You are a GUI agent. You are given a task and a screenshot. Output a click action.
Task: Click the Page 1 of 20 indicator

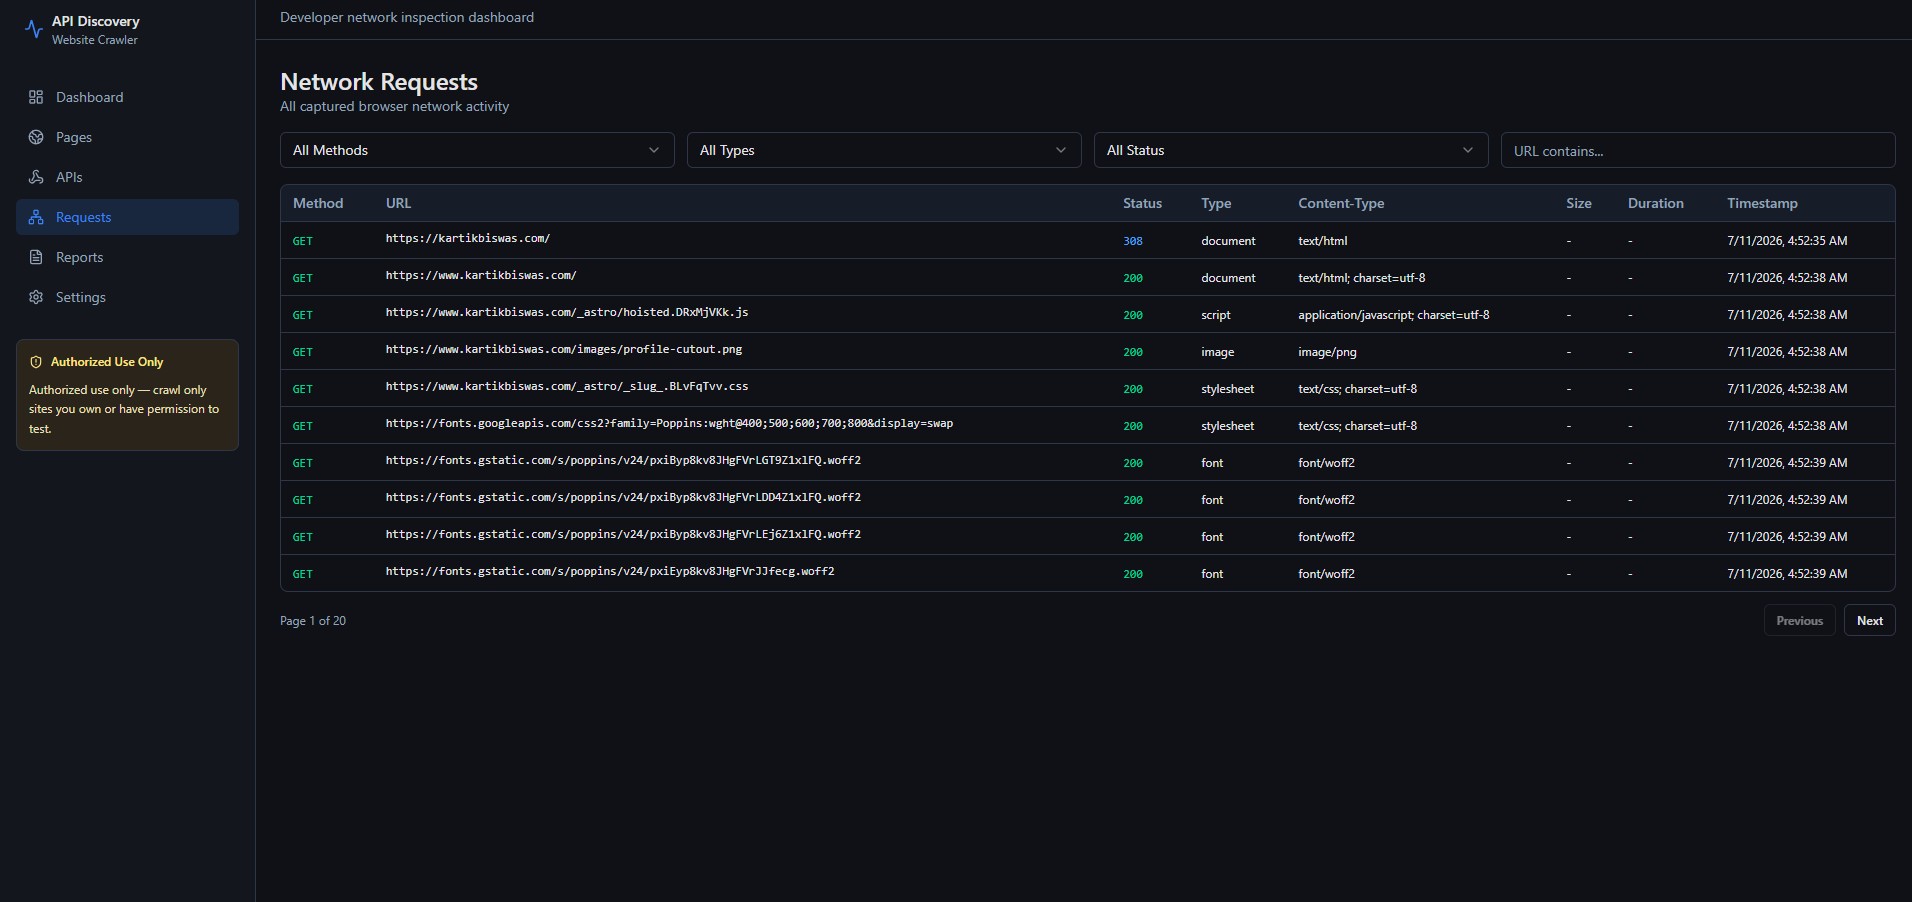[313, 621]
